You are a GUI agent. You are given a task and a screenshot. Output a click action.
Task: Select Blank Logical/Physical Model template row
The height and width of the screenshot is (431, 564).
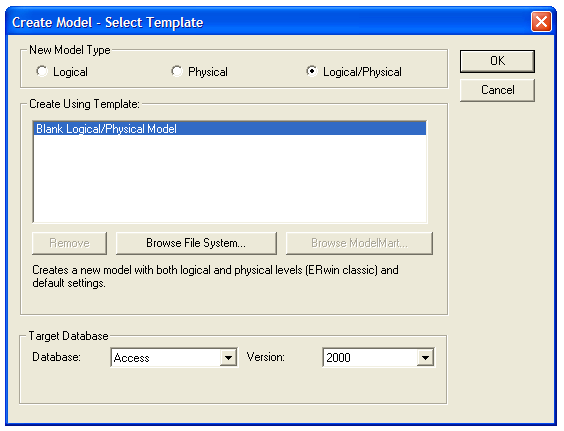[230, 129]
